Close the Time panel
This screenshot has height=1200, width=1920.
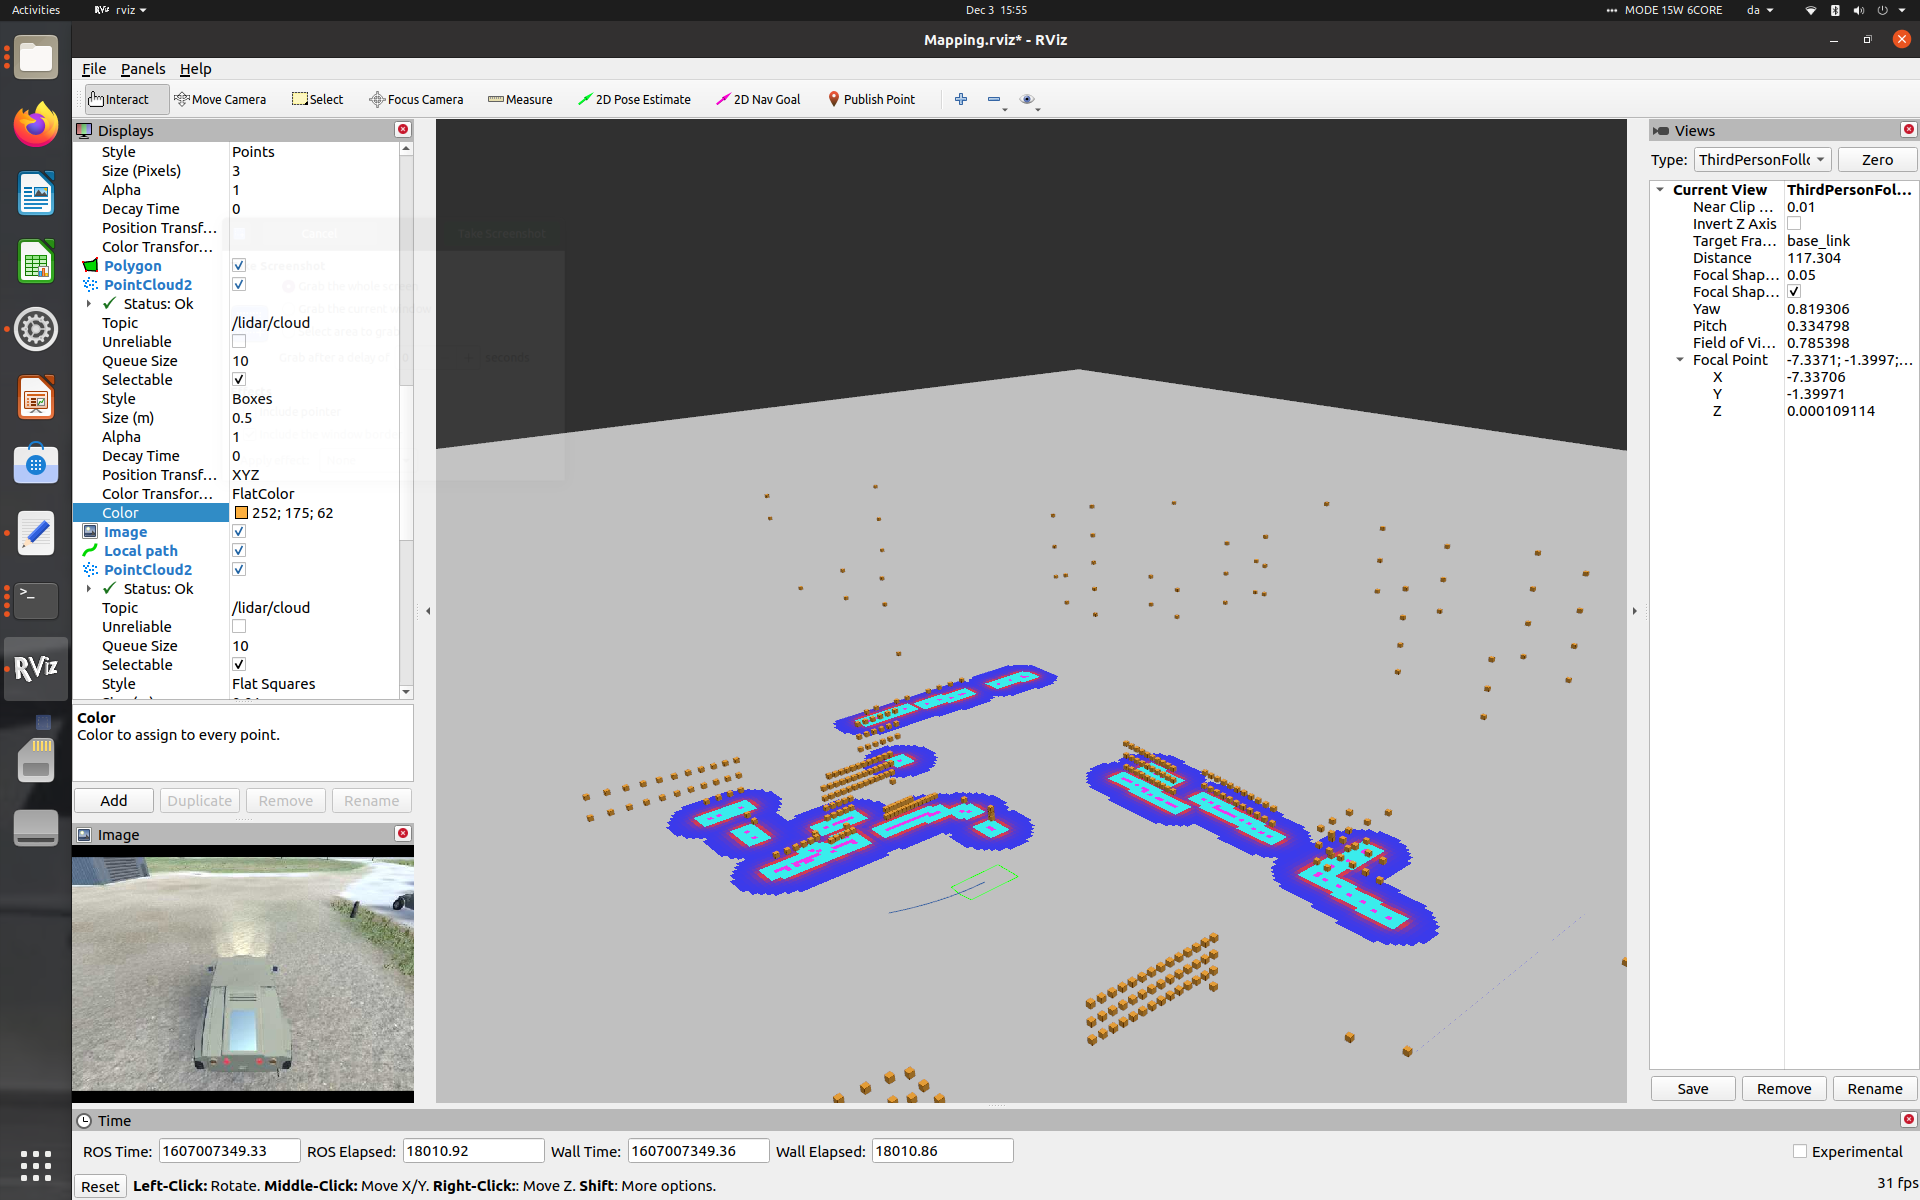(x=1908, y=1120)
